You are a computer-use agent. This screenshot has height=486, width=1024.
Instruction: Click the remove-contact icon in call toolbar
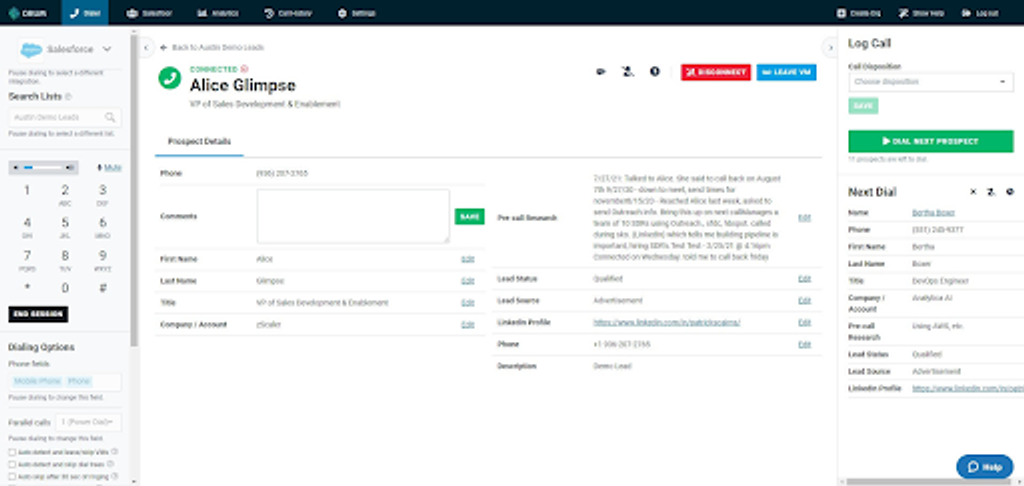[x=628, y=72]
